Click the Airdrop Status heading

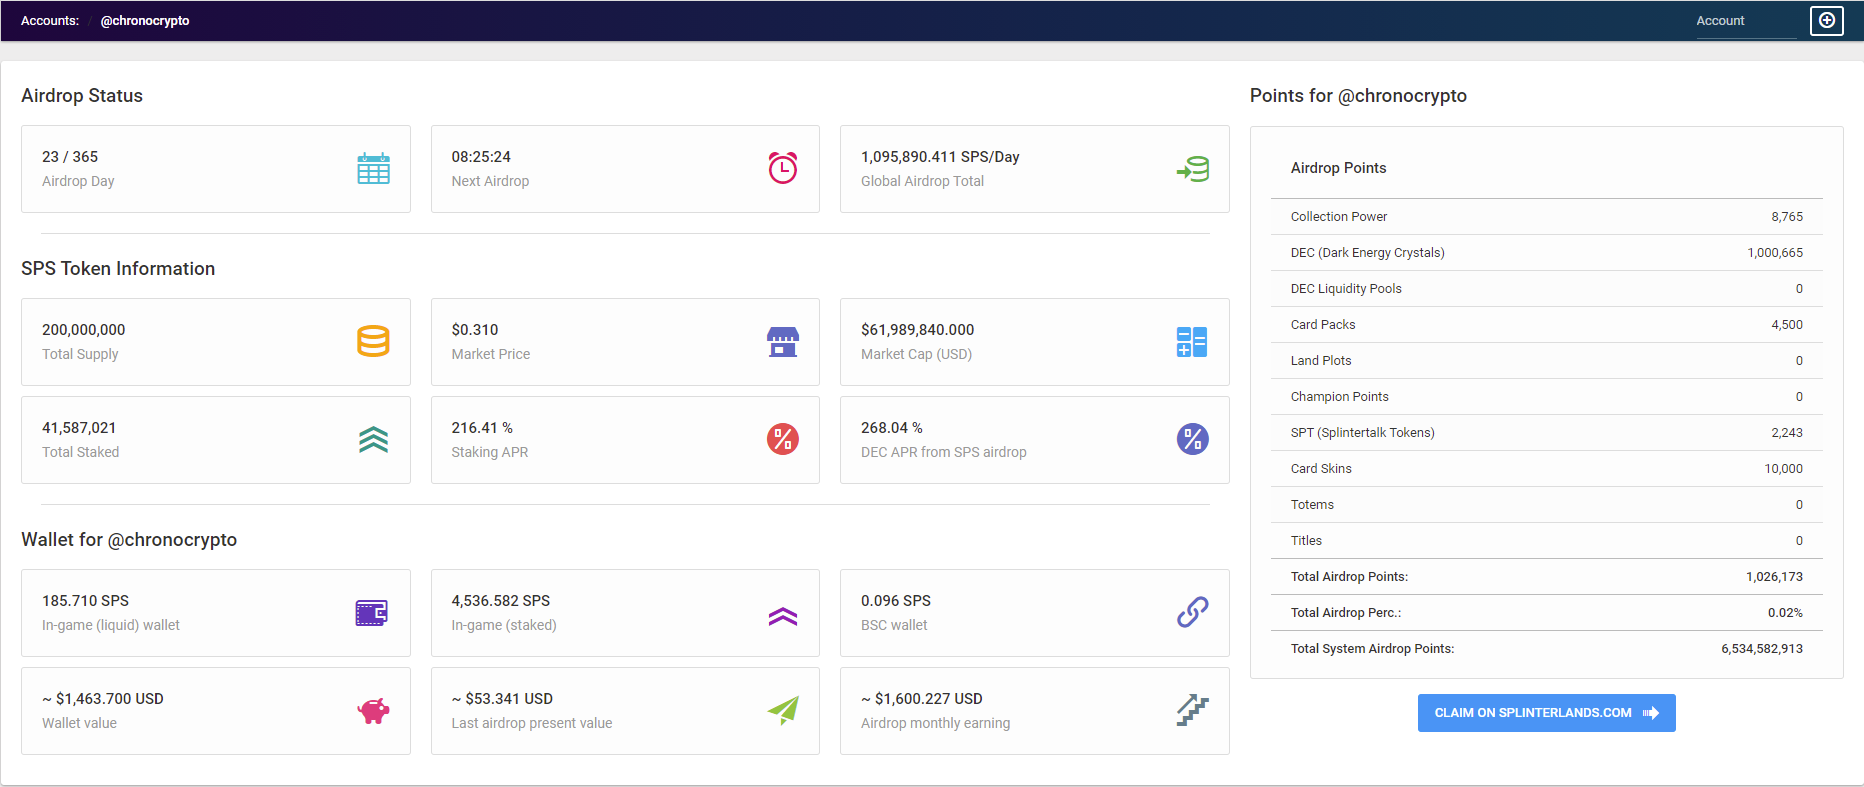(82, 96)
